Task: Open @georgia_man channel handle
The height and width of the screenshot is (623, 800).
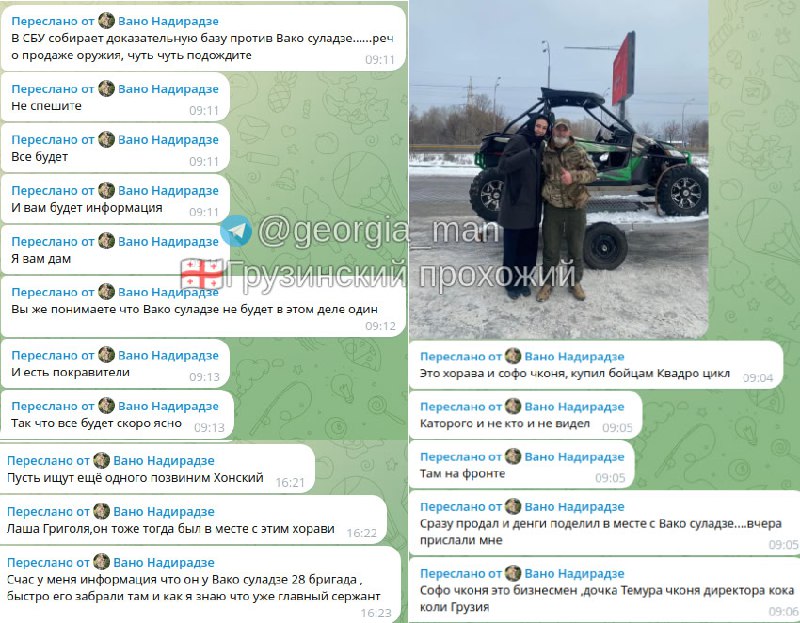Action: click(x=378, y=231)
